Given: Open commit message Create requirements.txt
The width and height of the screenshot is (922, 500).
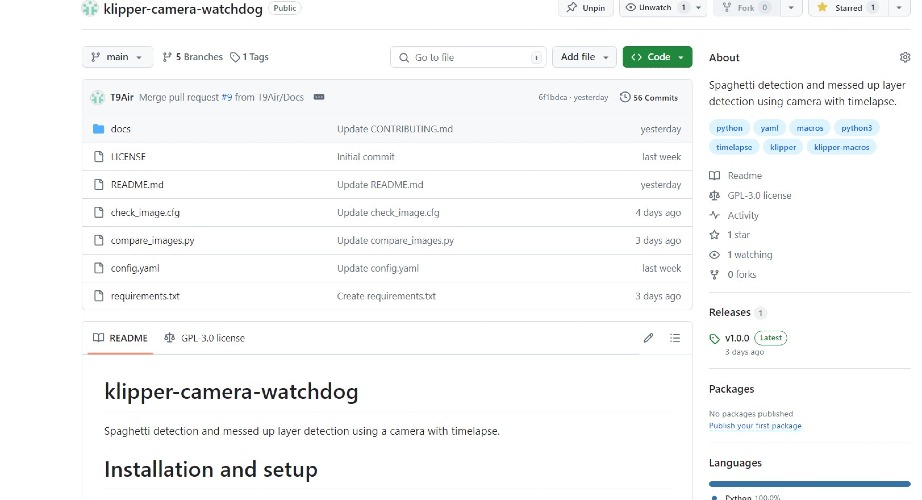Looking at the screenshot, I should pos(386,296).
